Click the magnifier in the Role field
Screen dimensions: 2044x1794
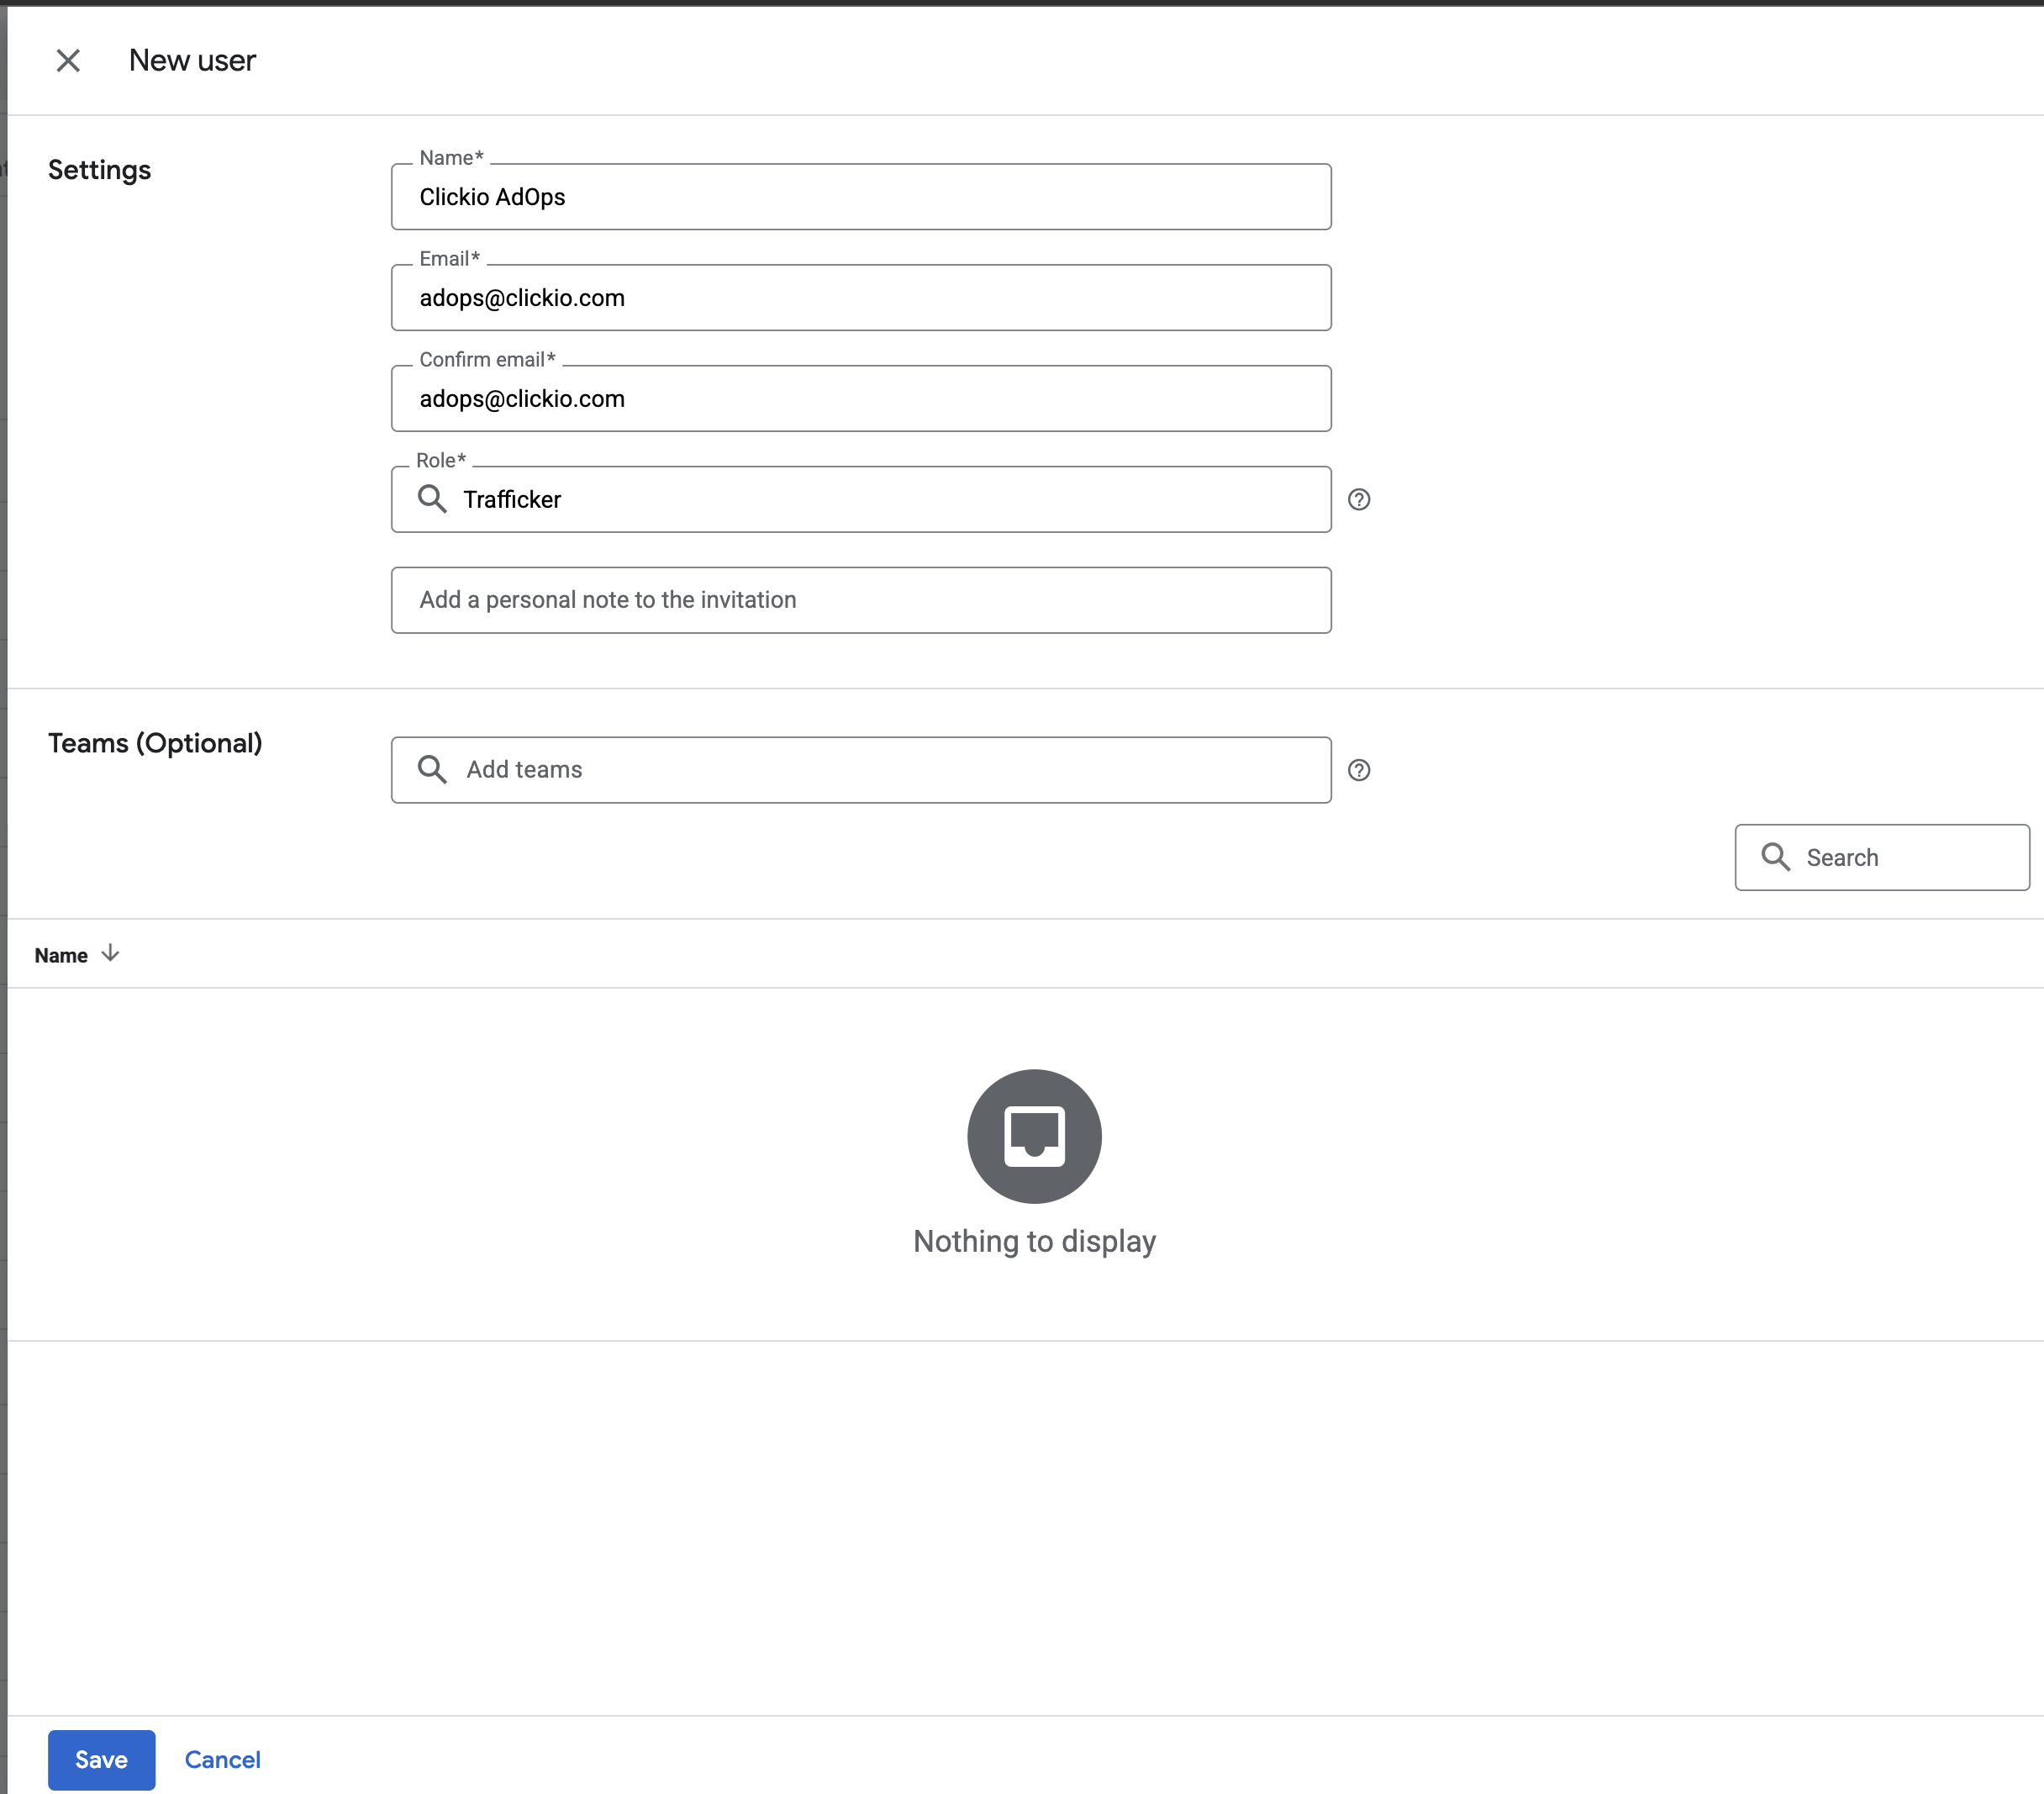[x=432, y=499]
